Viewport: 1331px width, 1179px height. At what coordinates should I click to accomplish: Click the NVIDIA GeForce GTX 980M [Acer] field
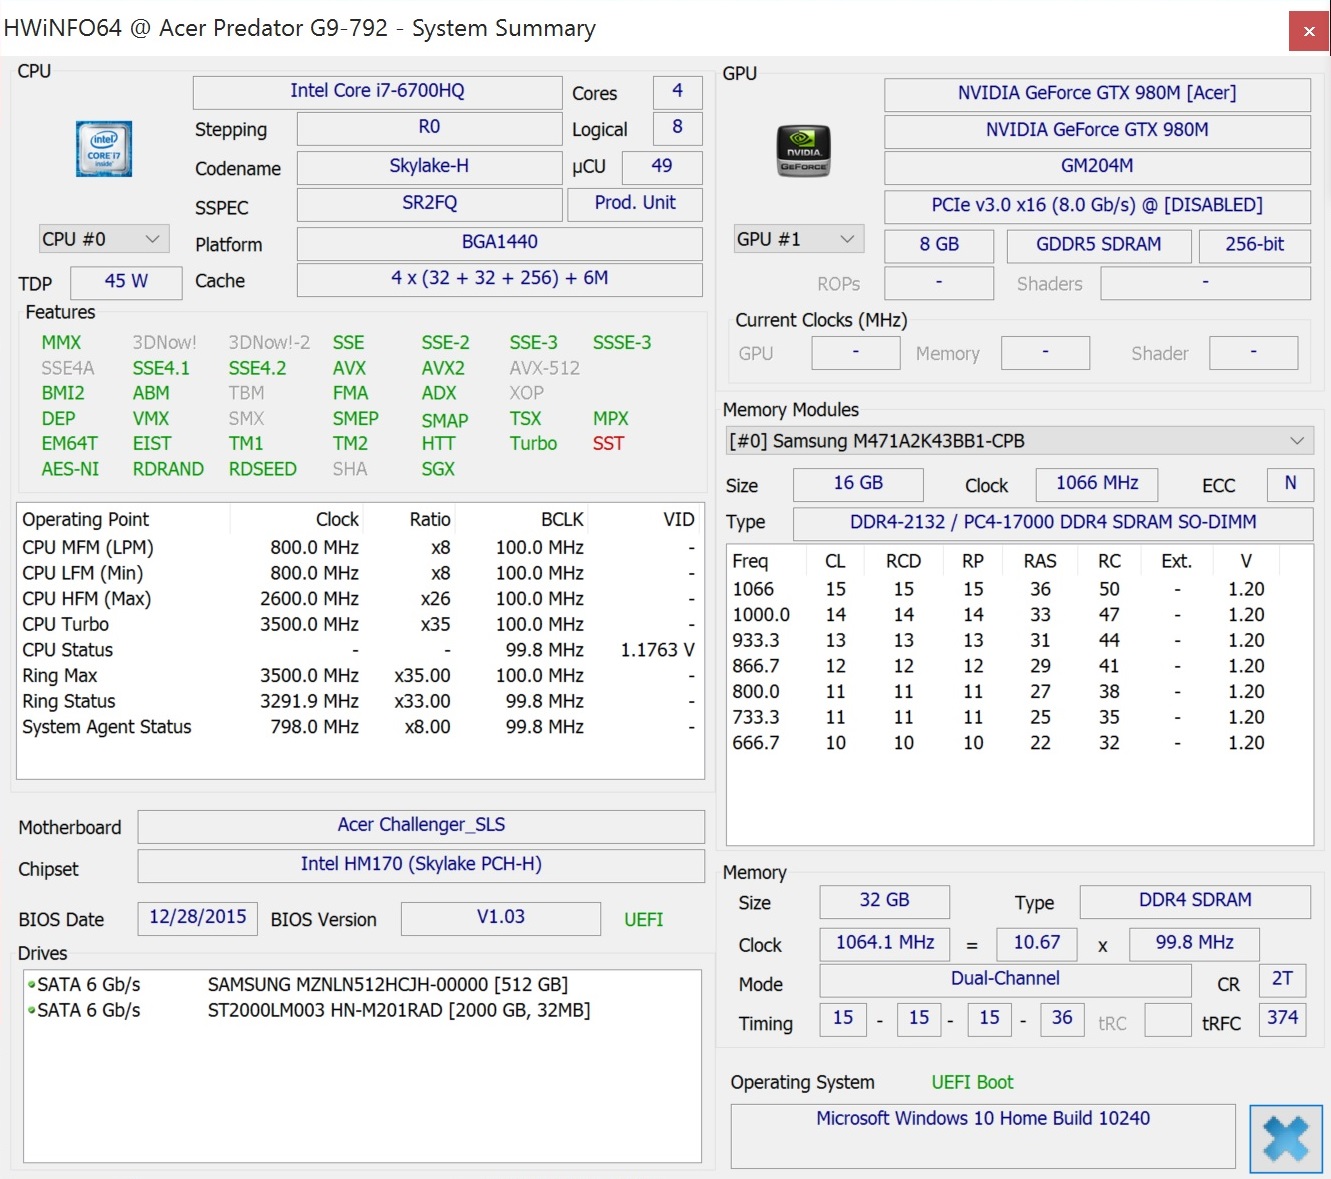point(1097,94)
